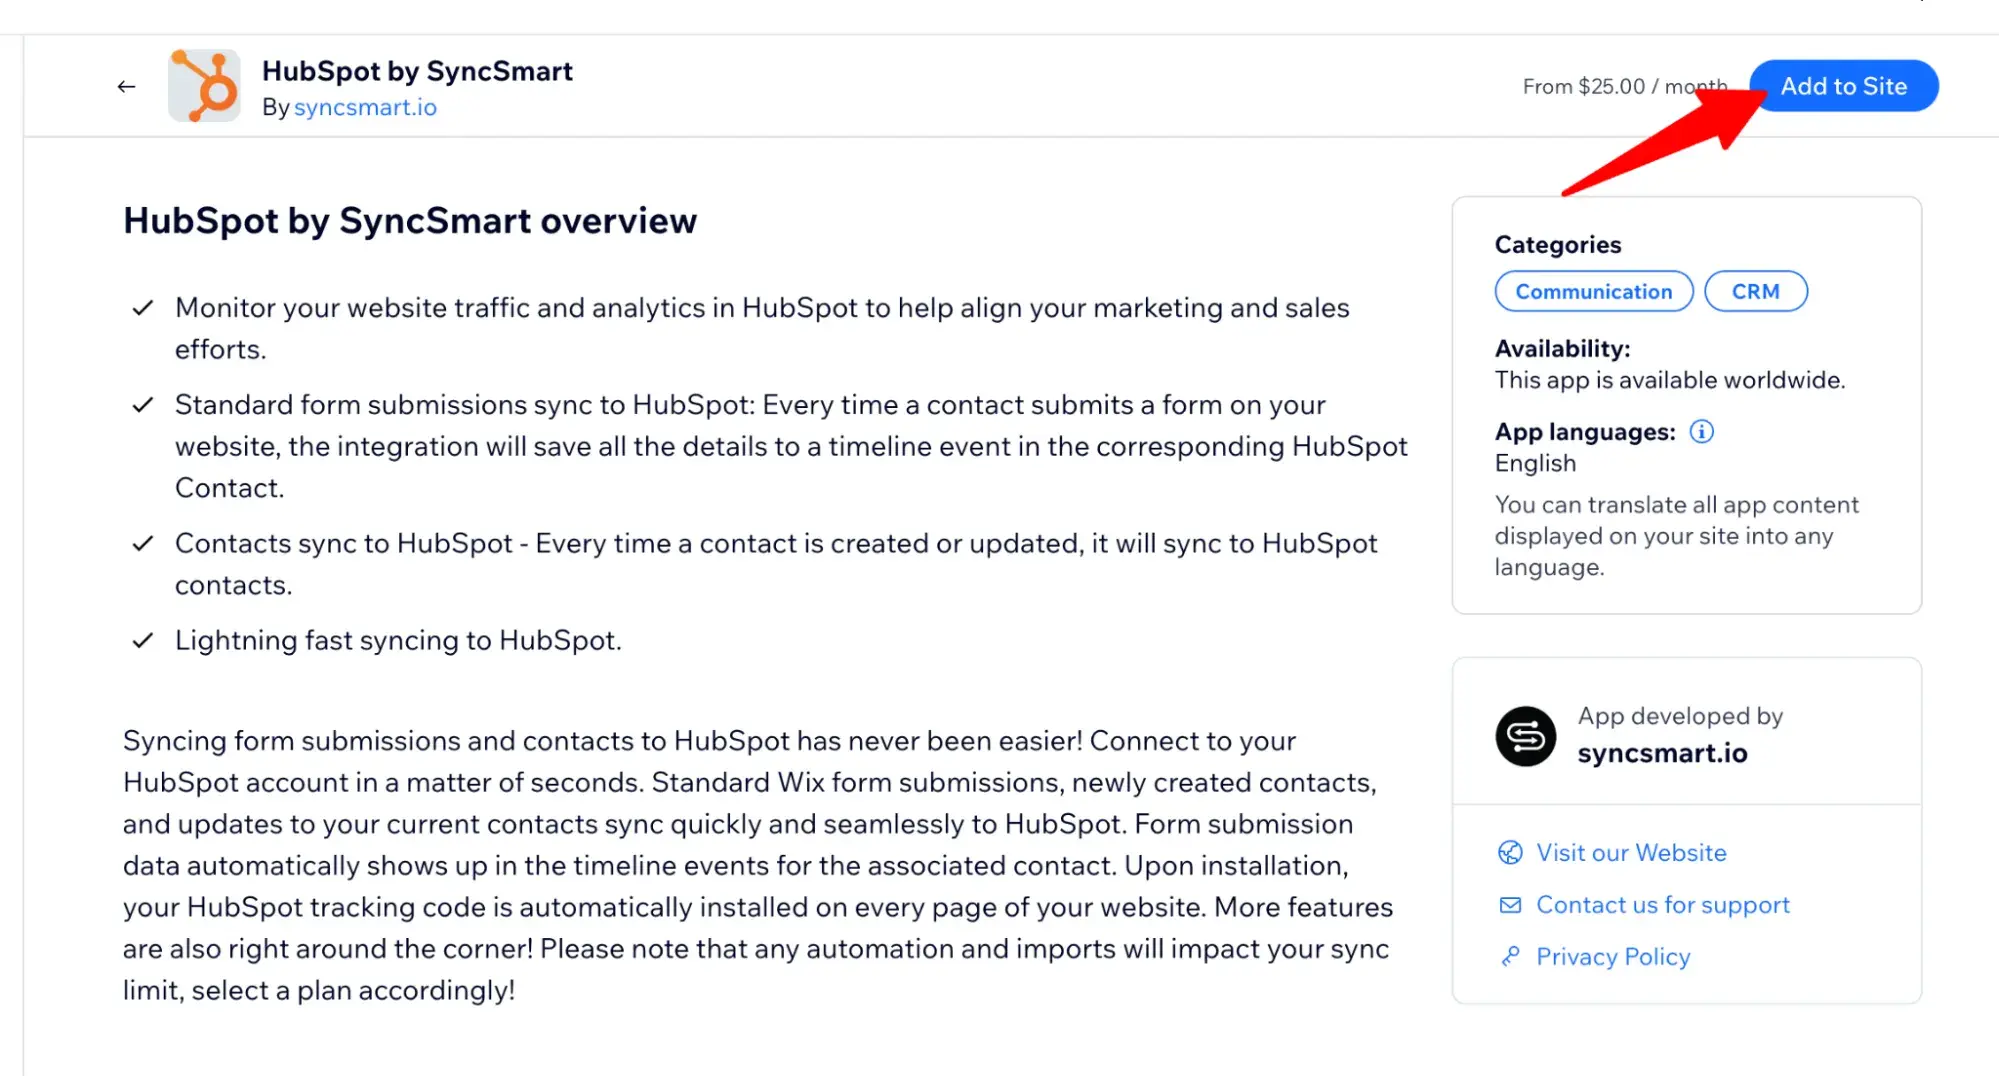1999x1076 pixels.
Task: Click the syncsmart.io developer name
Action: pos(1662,753)
